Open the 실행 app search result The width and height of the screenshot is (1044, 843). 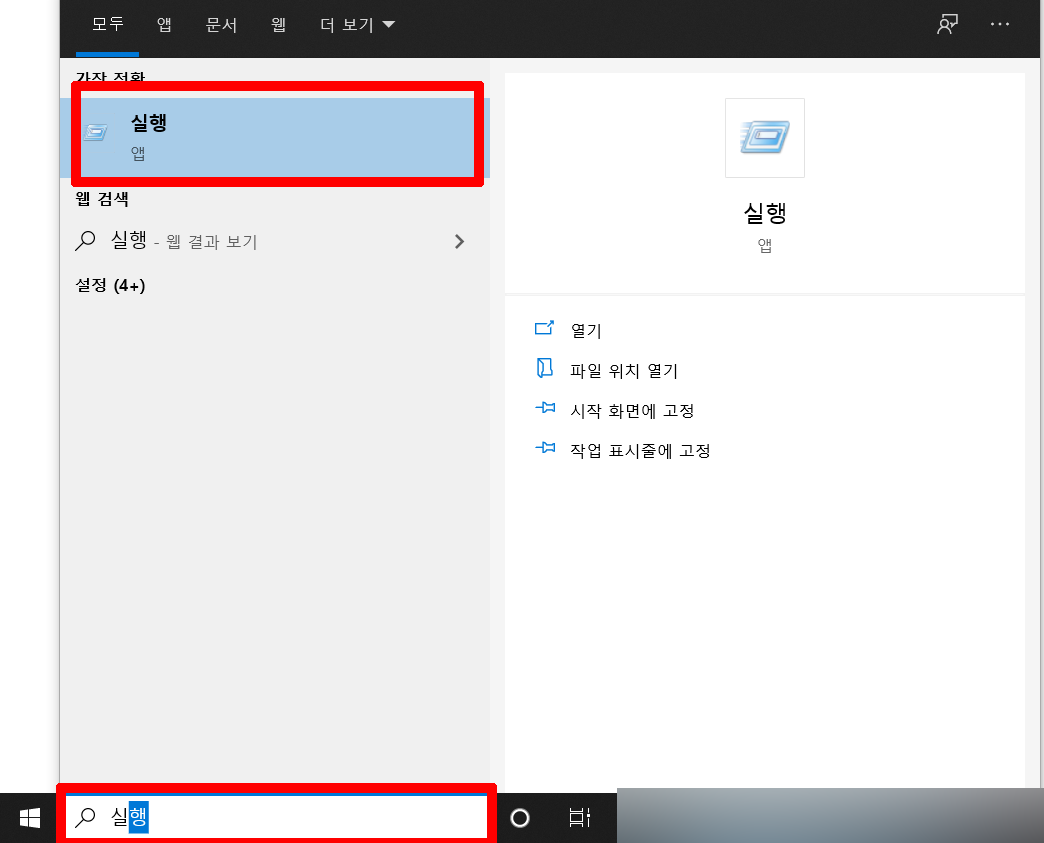coord(275,137)
